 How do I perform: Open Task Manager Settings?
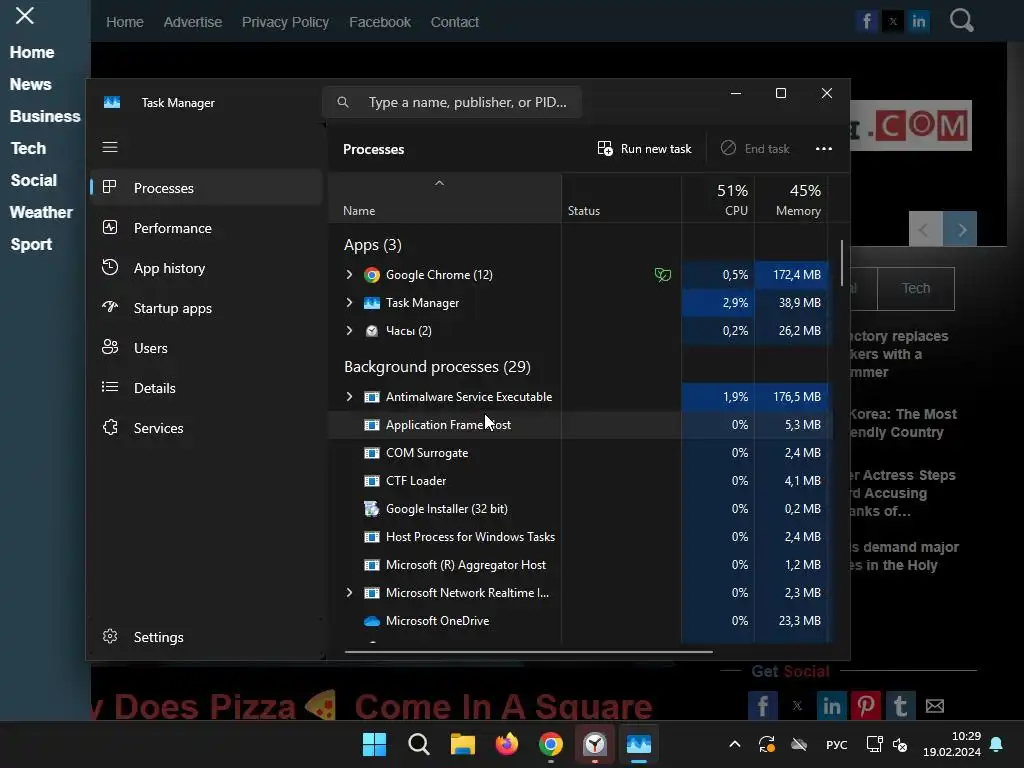click(206, 637)
